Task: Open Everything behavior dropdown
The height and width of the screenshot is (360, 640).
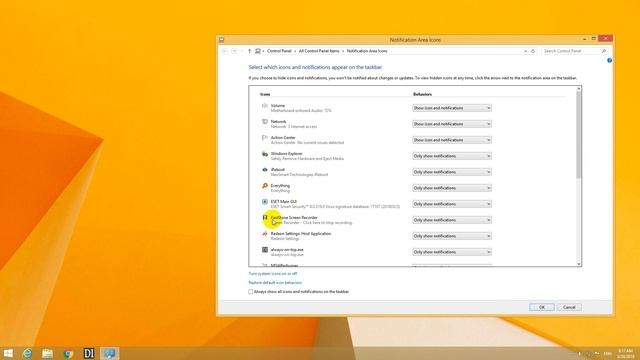Action: pyautogui.click(x=451, y=188)
